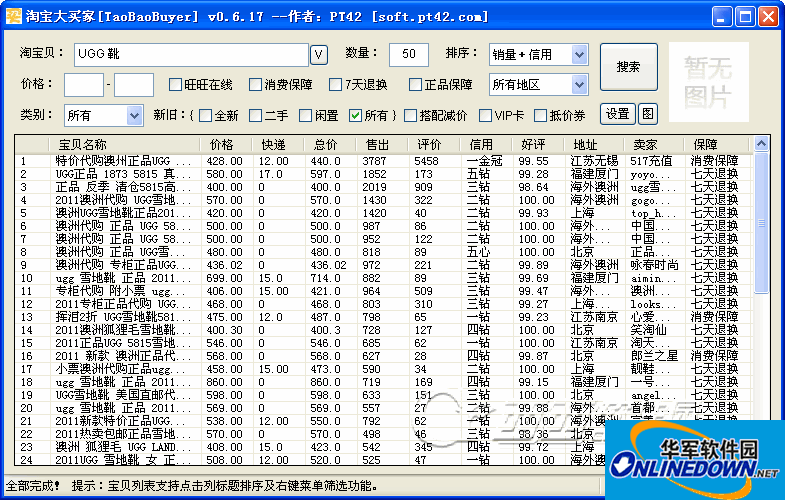Check the 二手 condition checkbox
Image resolution: width=785 pixels, height=500 pixels.
(255, 116)
